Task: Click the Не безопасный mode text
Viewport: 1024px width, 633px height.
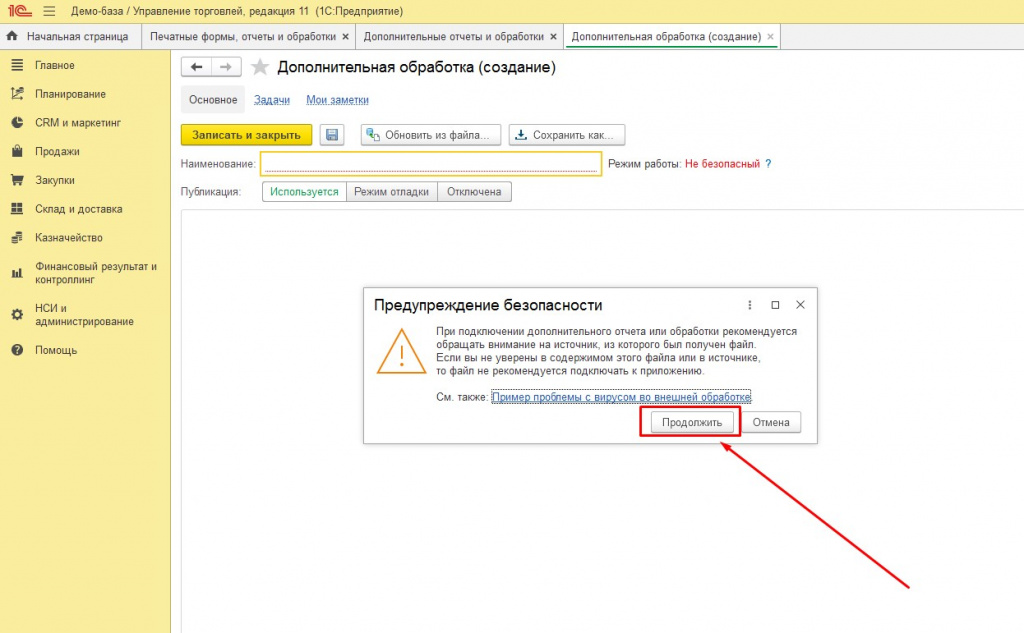Action: point(722,164)
